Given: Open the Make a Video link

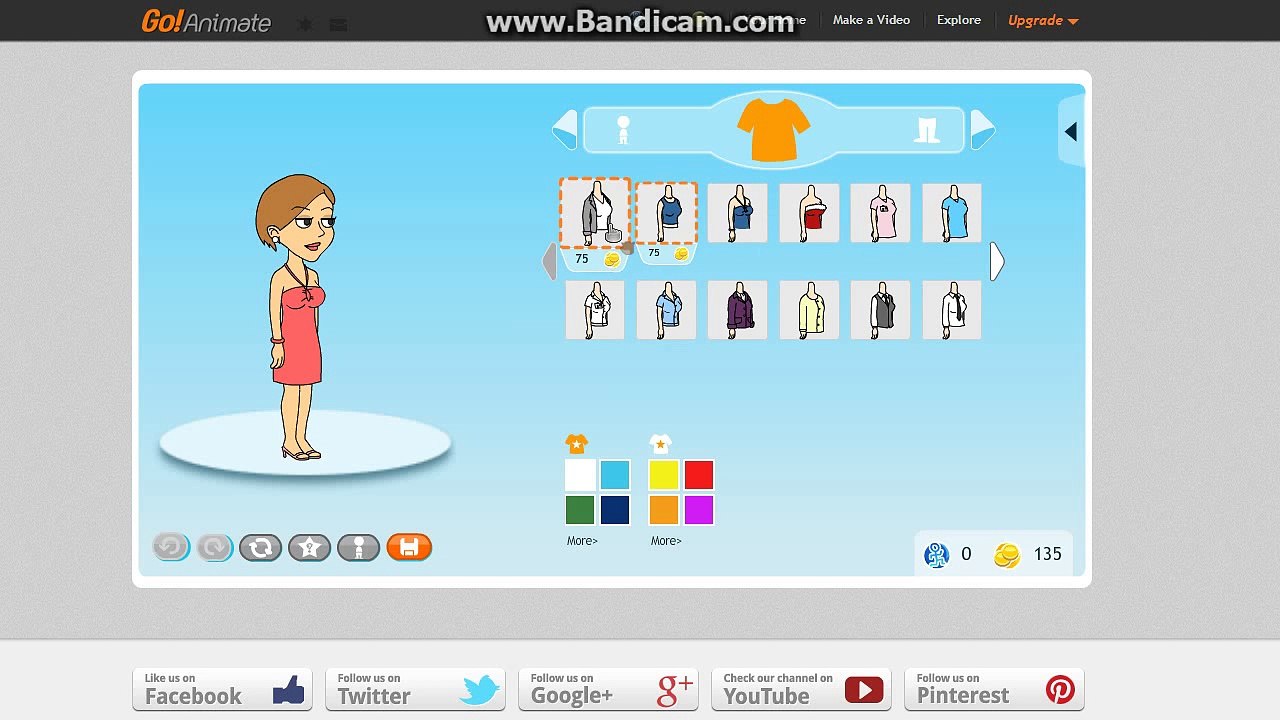Looking at the screenshot, I should click(x=871, y=20).
